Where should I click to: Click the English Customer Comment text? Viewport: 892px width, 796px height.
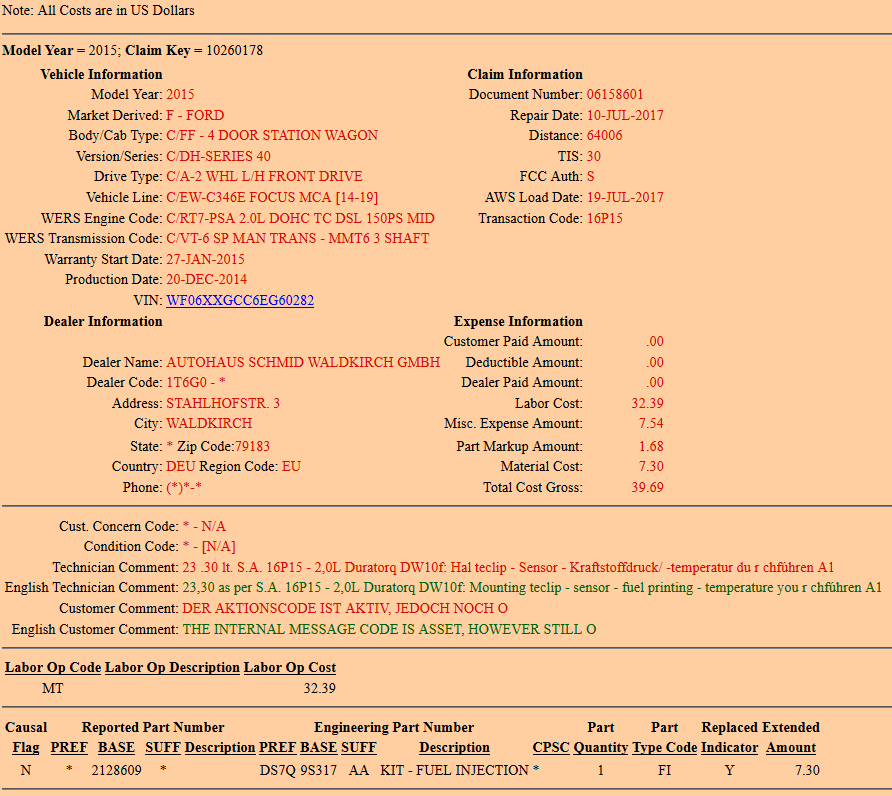[x=389, y=629]
